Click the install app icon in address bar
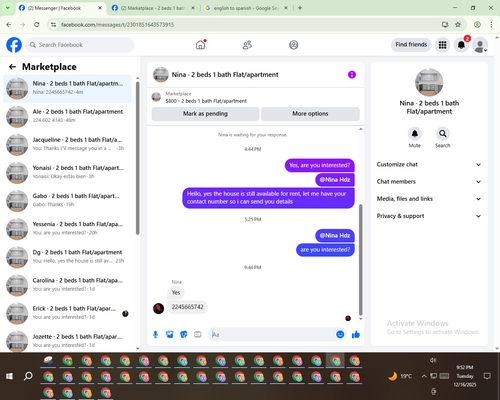500x400 pixels. click(x=445, y=25)
